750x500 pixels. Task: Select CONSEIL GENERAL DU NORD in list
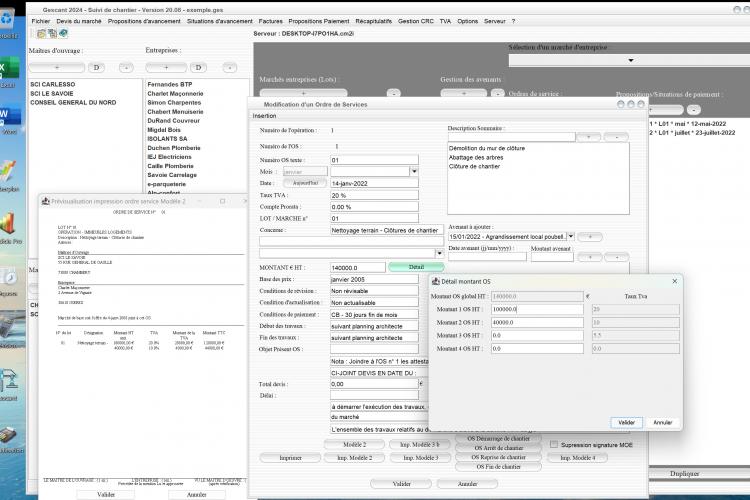pos(73,102)
